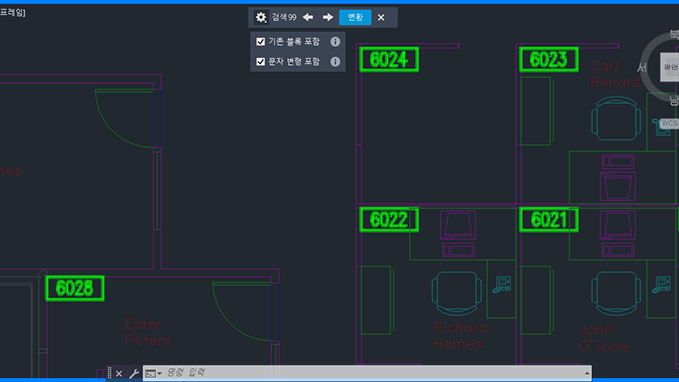Select the chair block above John O'Toole

pyautogui.click(x=616, y=293)
